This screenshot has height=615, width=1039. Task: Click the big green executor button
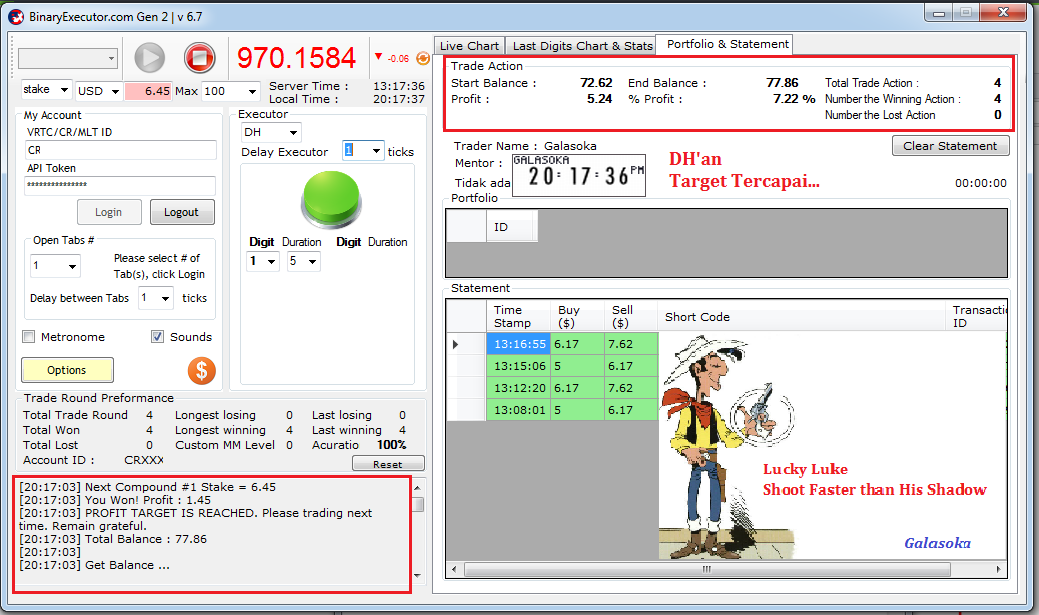coord(331,199)
